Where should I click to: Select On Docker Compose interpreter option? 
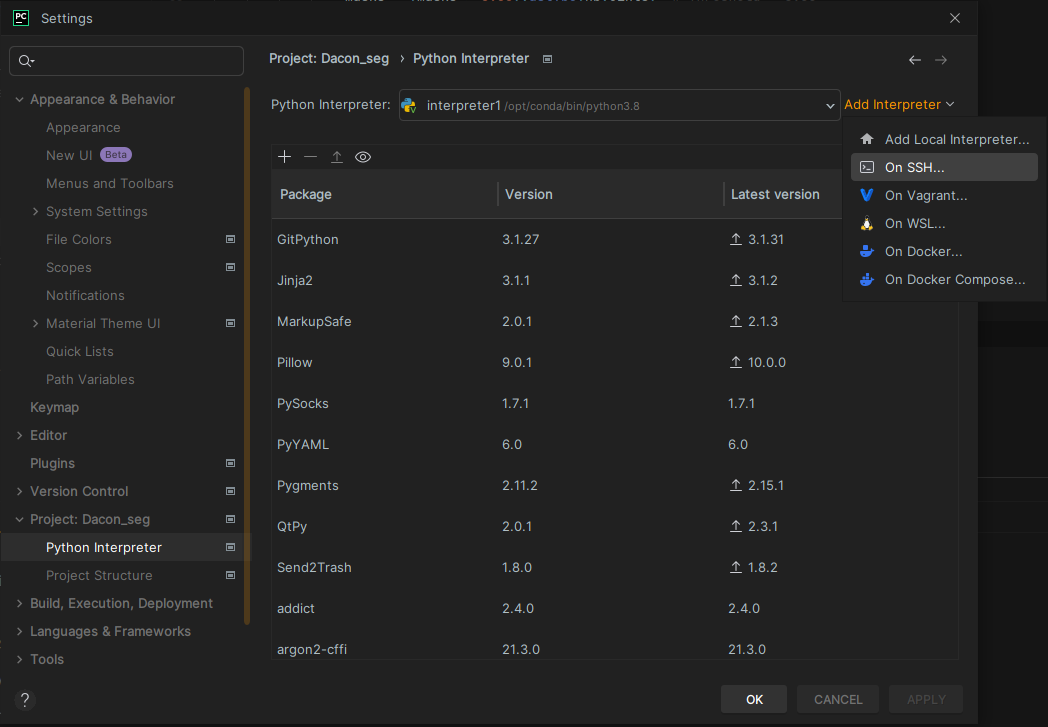click(x=944, y=279)
